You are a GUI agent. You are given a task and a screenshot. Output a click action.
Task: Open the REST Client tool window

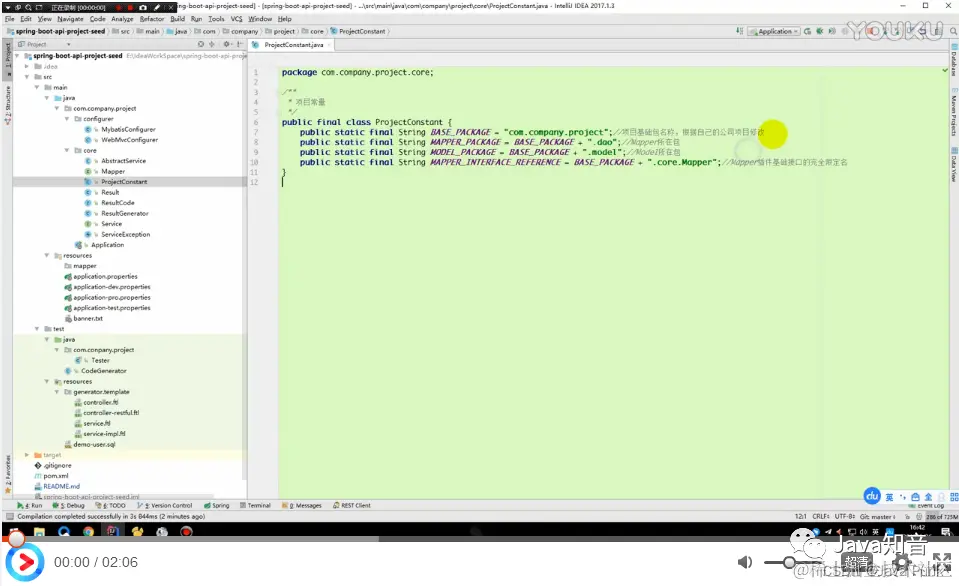point(352,506)
